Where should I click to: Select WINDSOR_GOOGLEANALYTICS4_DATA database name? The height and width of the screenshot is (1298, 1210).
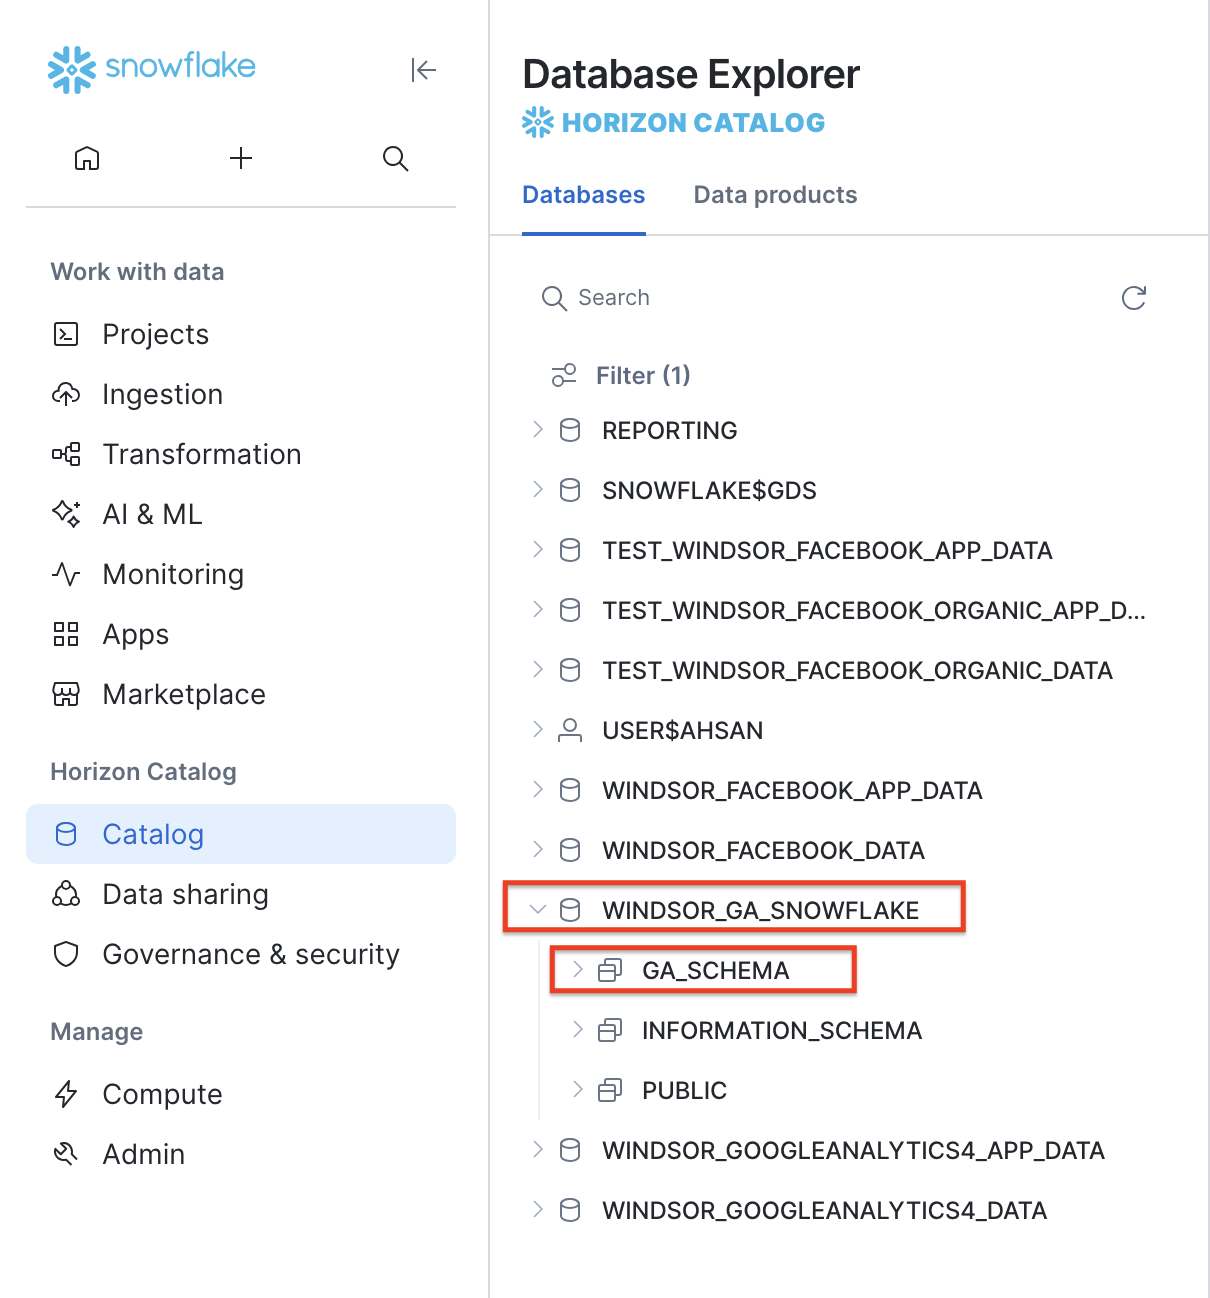pyautogui.click(x=825, y=1210)
